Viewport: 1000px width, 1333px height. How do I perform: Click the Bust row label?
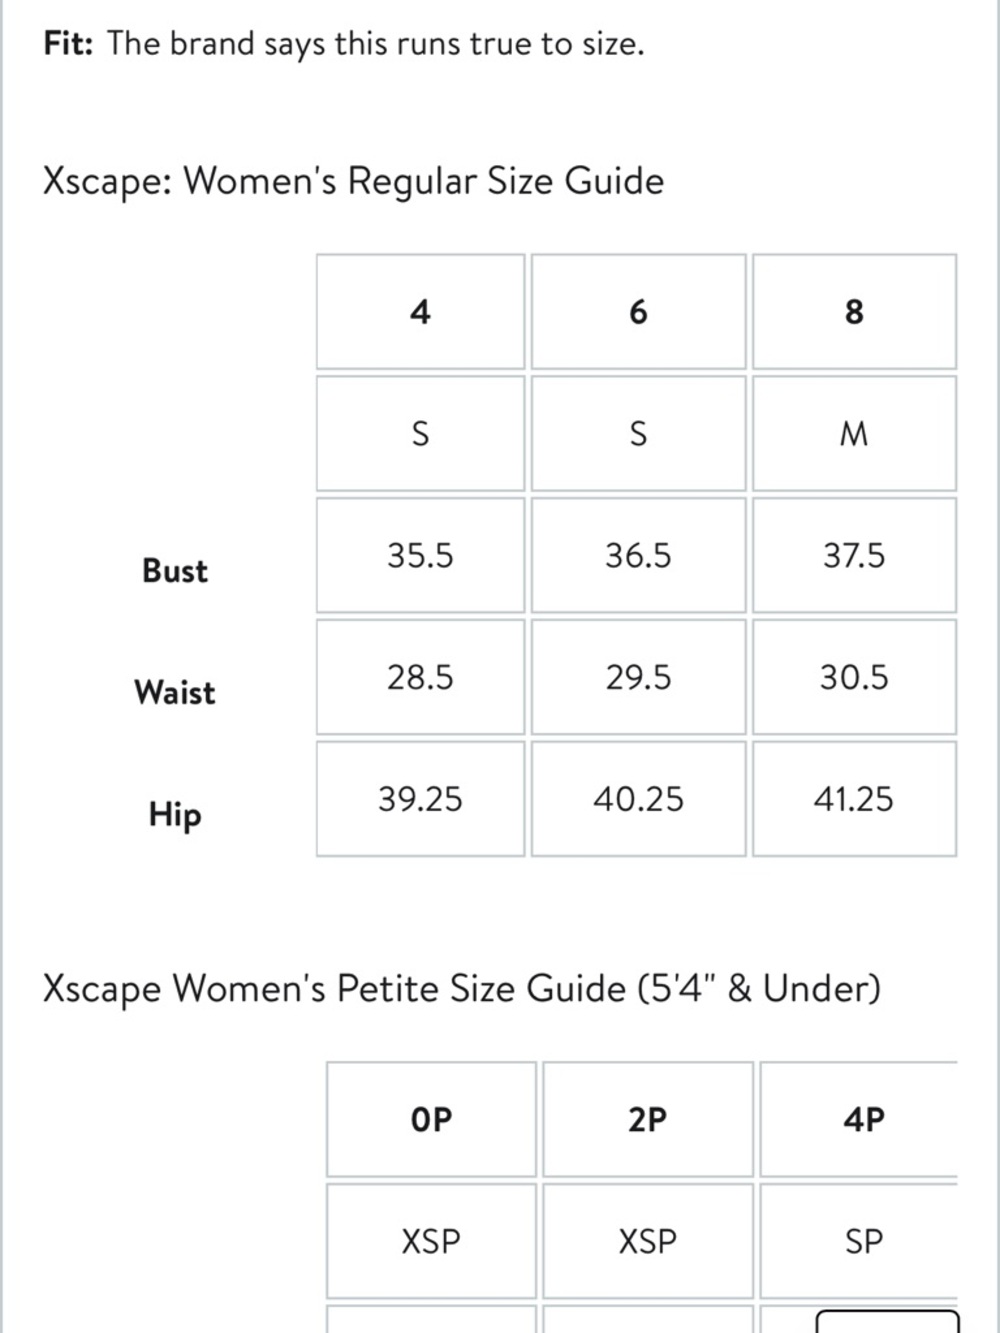175,571
